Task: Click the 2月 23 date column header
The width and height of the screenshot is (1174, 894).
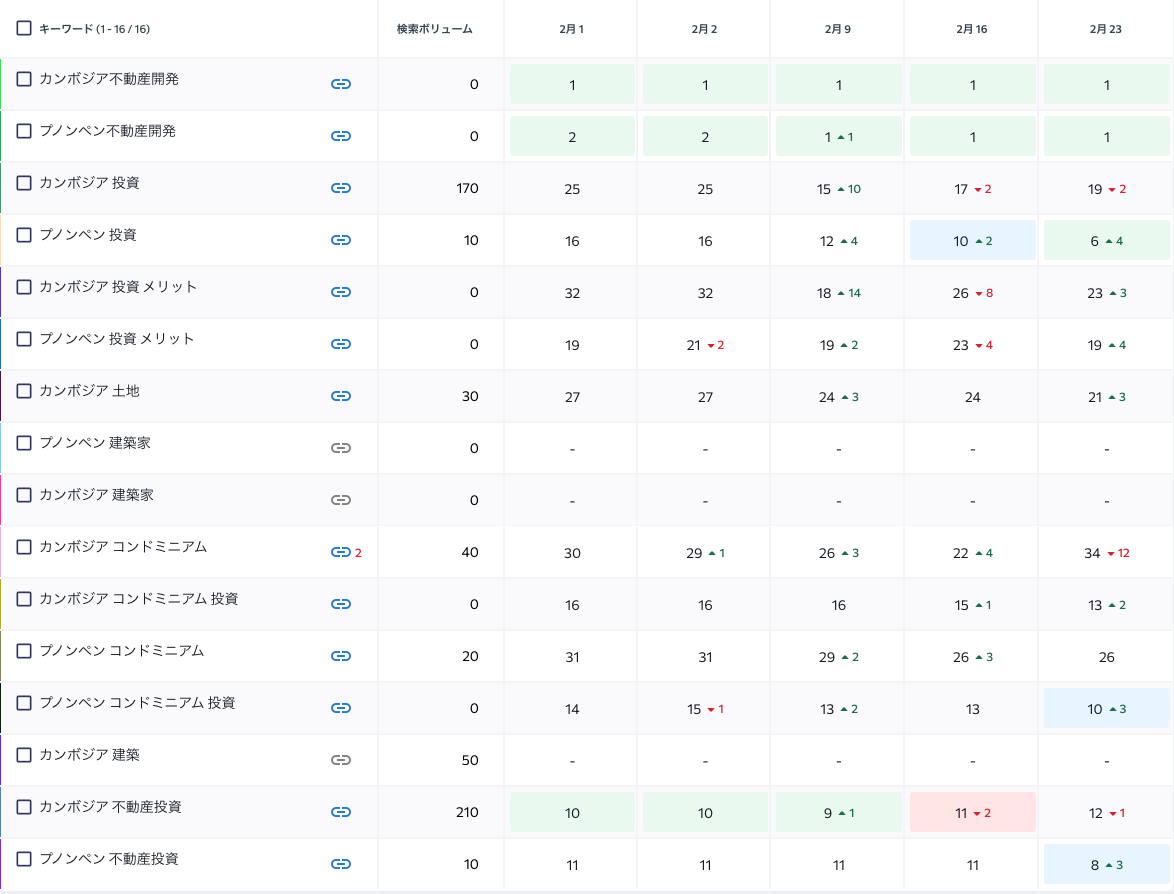Action: pyautogui.click(x=1105, y=29)
